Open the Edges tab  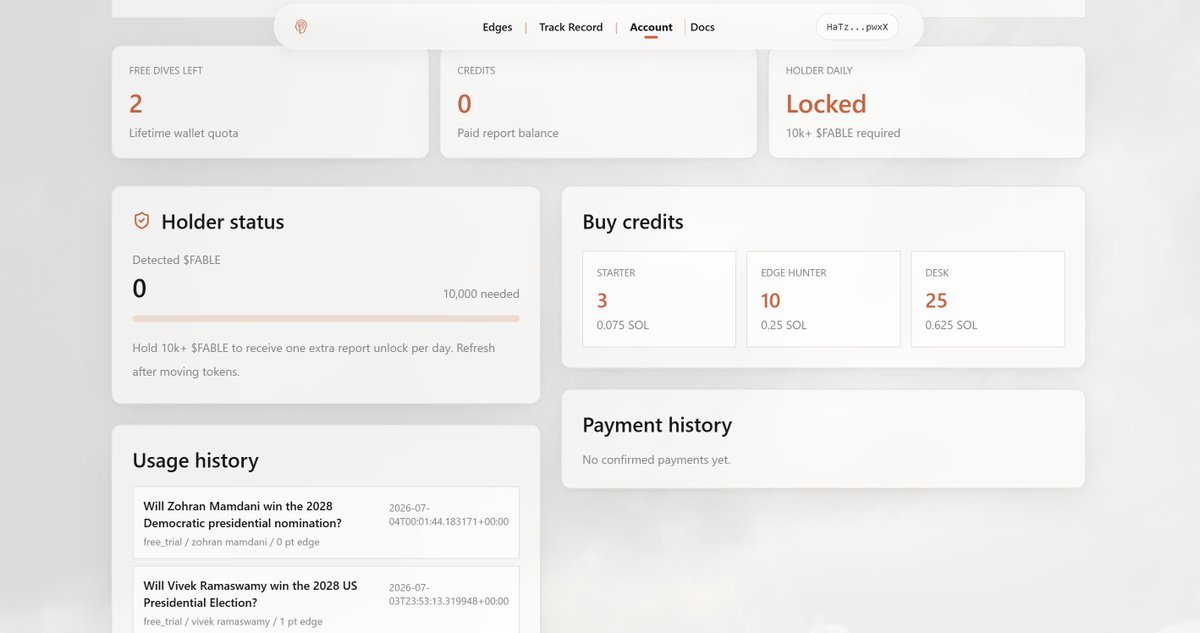click(x=497, y=27)
